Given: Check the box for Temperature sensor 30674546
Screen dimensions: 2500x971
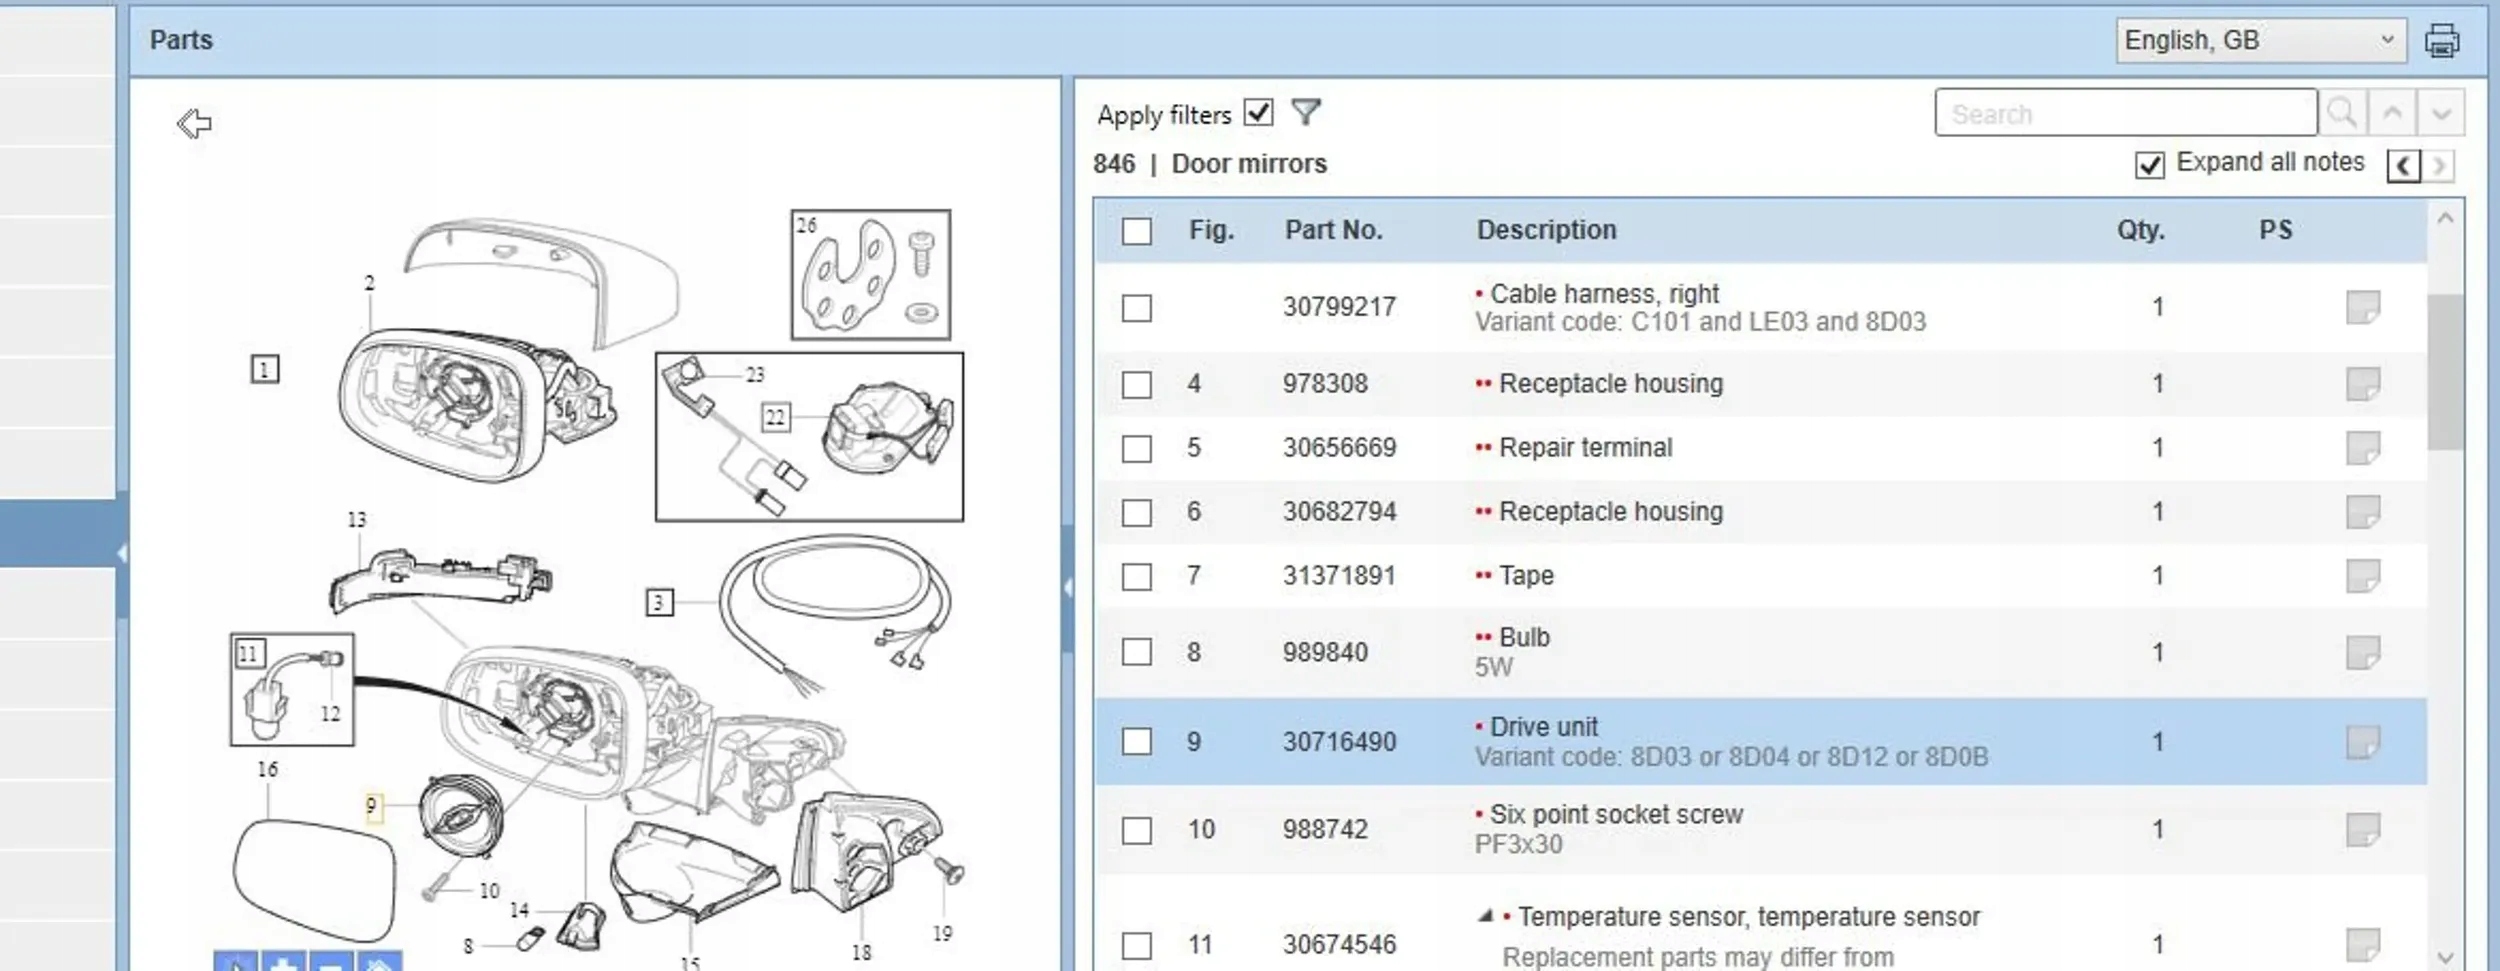Looking at the screenshot, I should click(x=1137, y=945).
